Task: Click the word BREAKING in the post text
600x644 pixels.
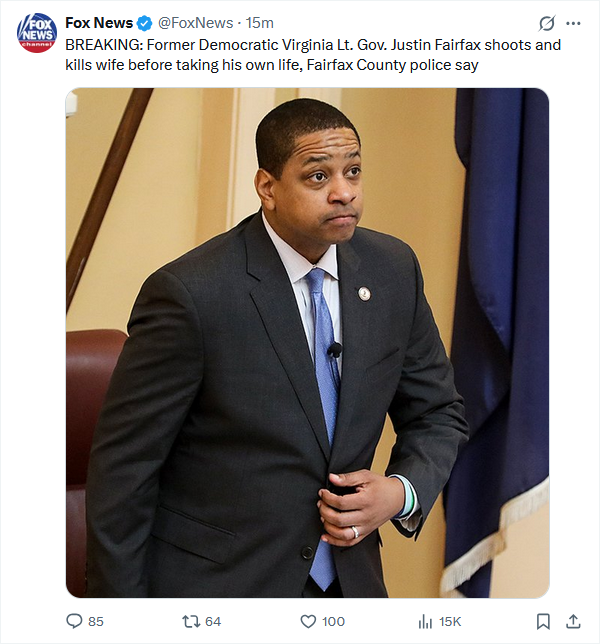Action: coord(104,45)
